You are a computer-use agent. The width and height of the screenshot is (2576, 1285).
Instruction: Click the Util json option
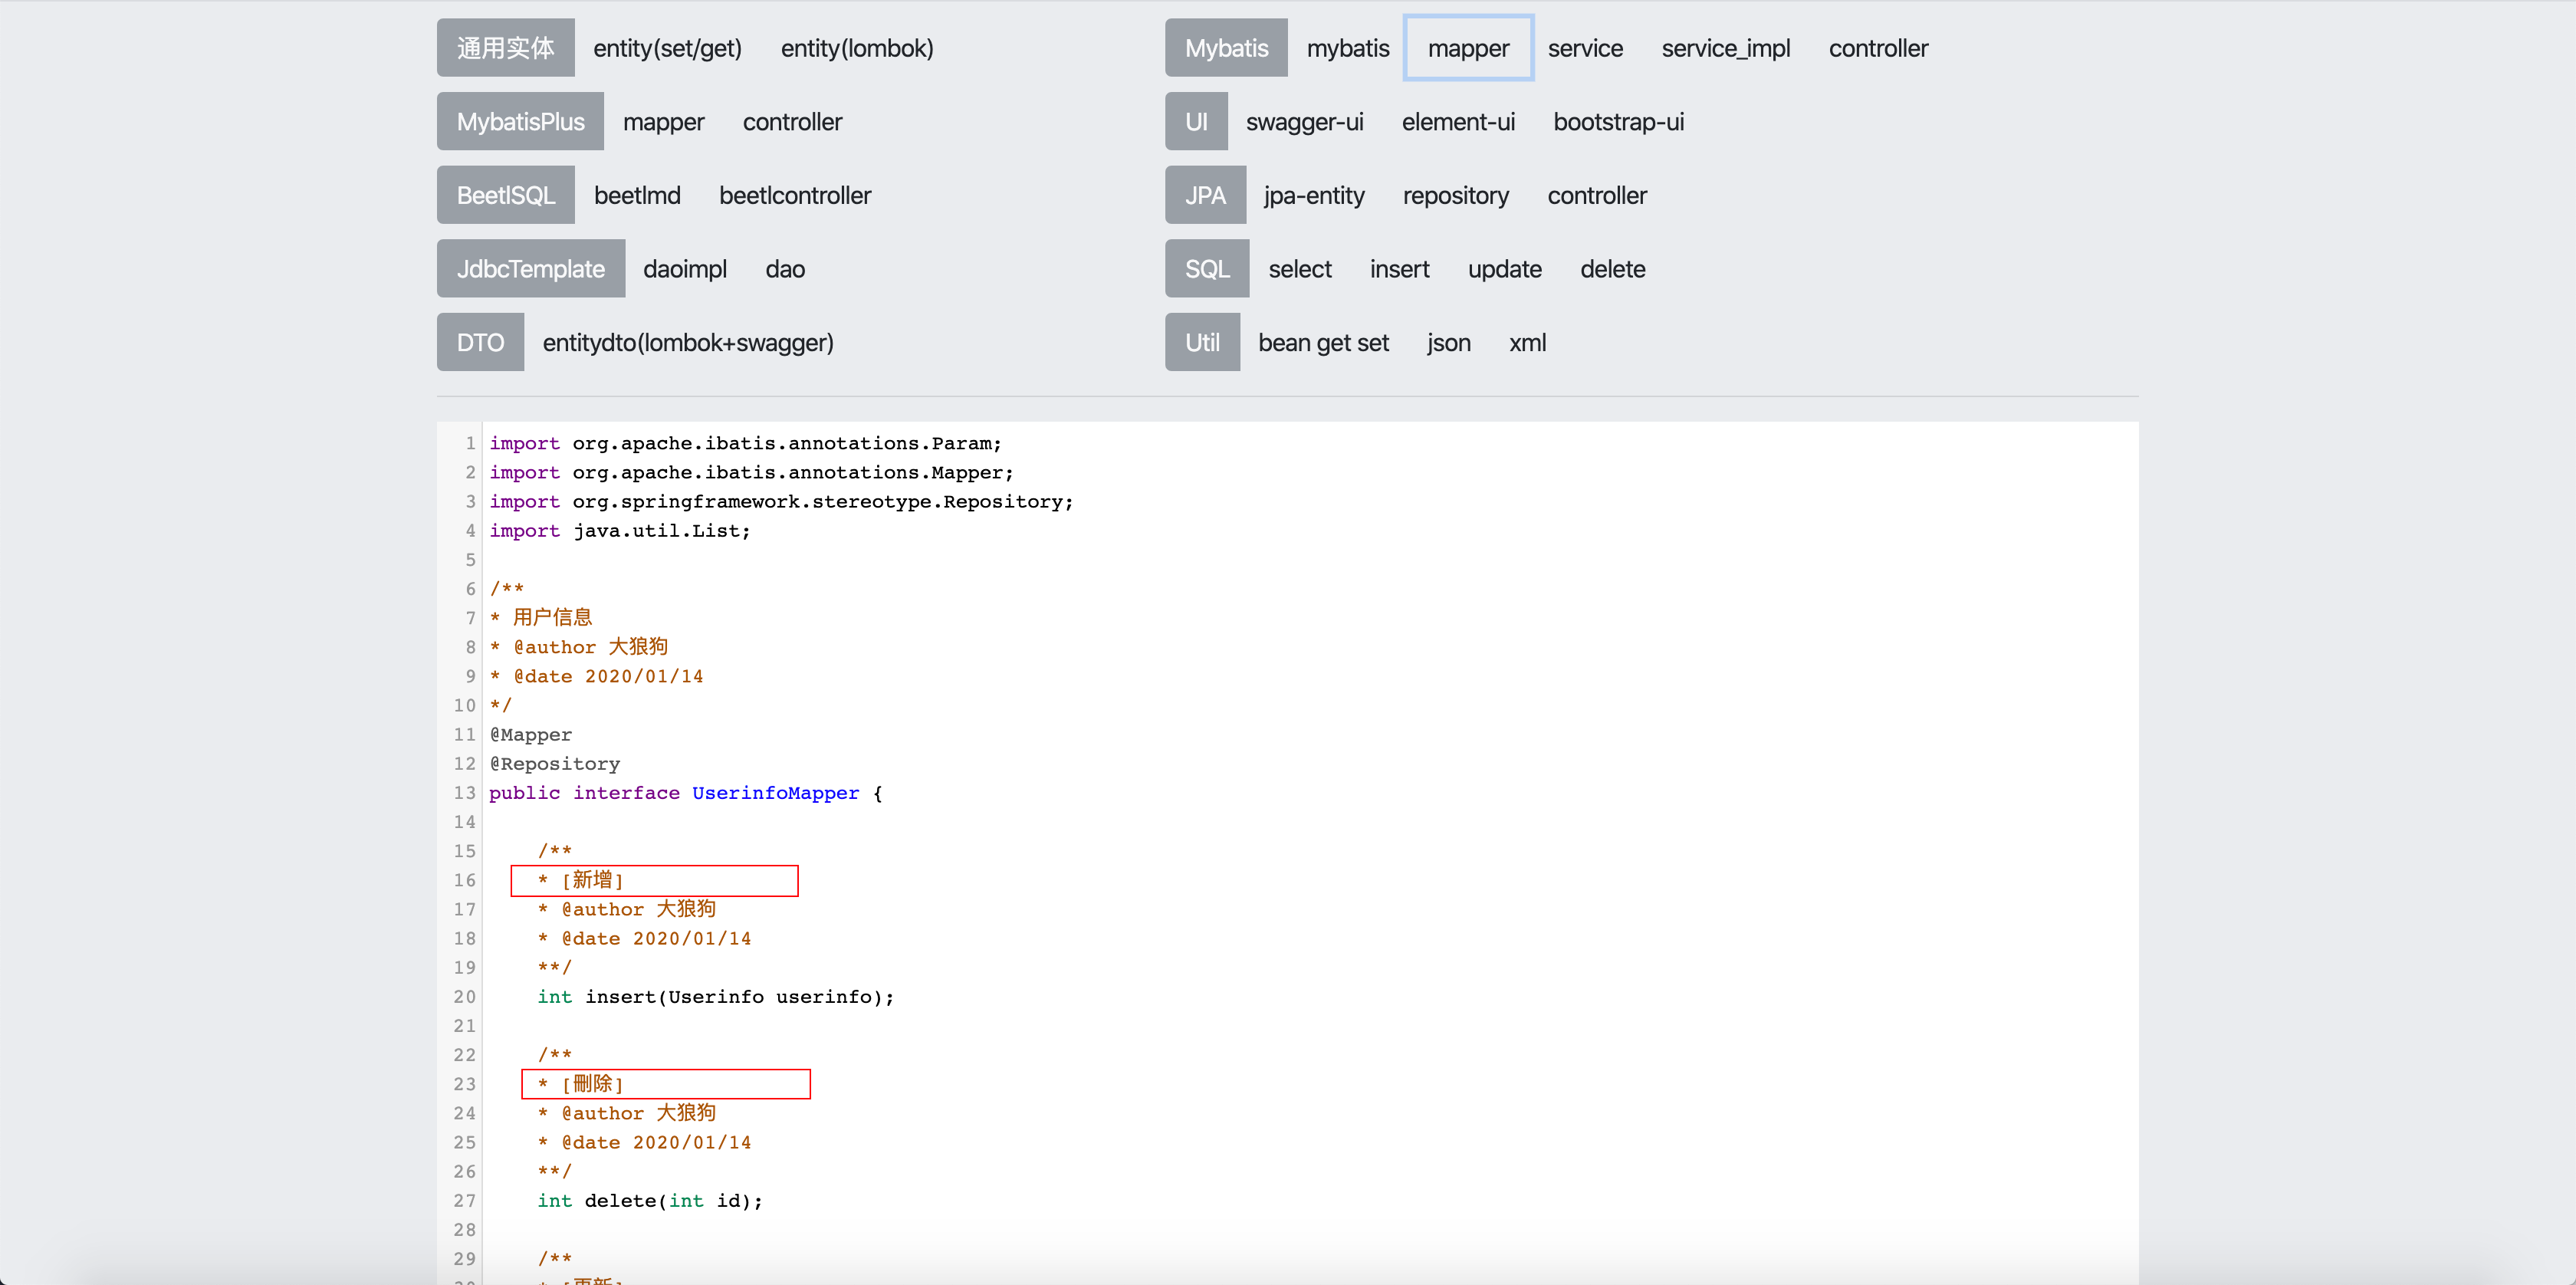1448,343
